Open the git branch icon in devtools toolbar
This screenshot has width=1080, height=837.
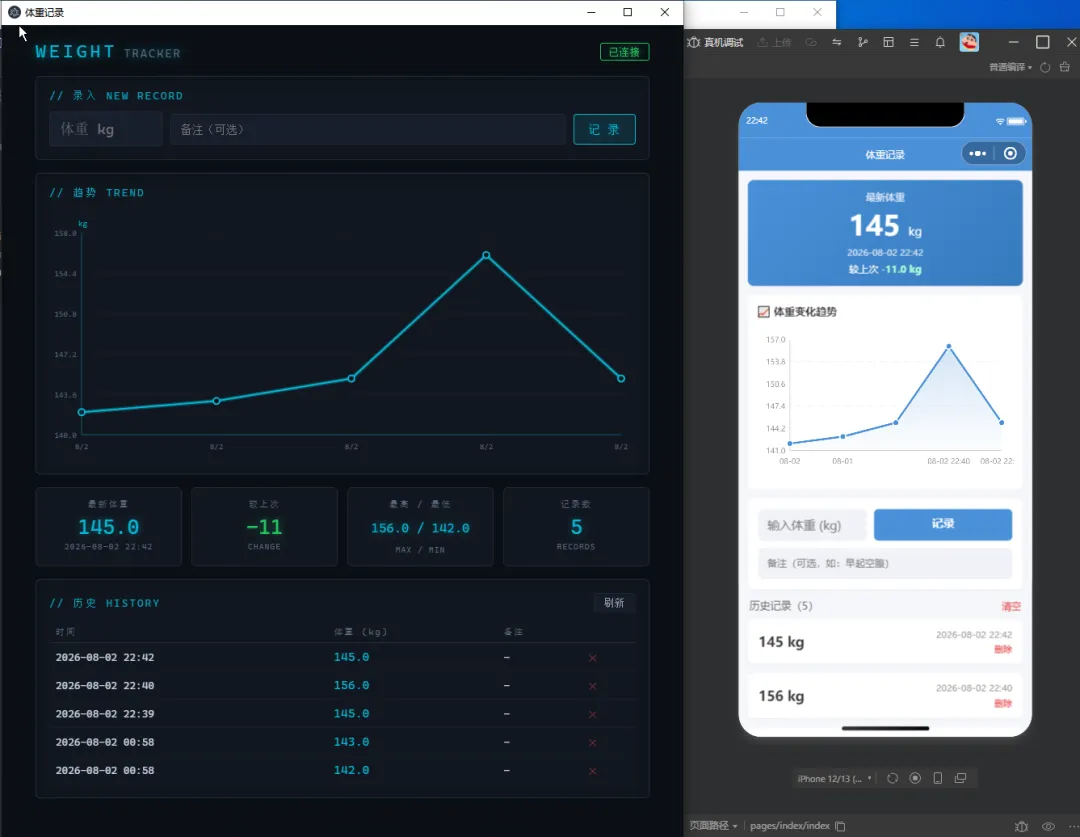[x=862, y=43]
